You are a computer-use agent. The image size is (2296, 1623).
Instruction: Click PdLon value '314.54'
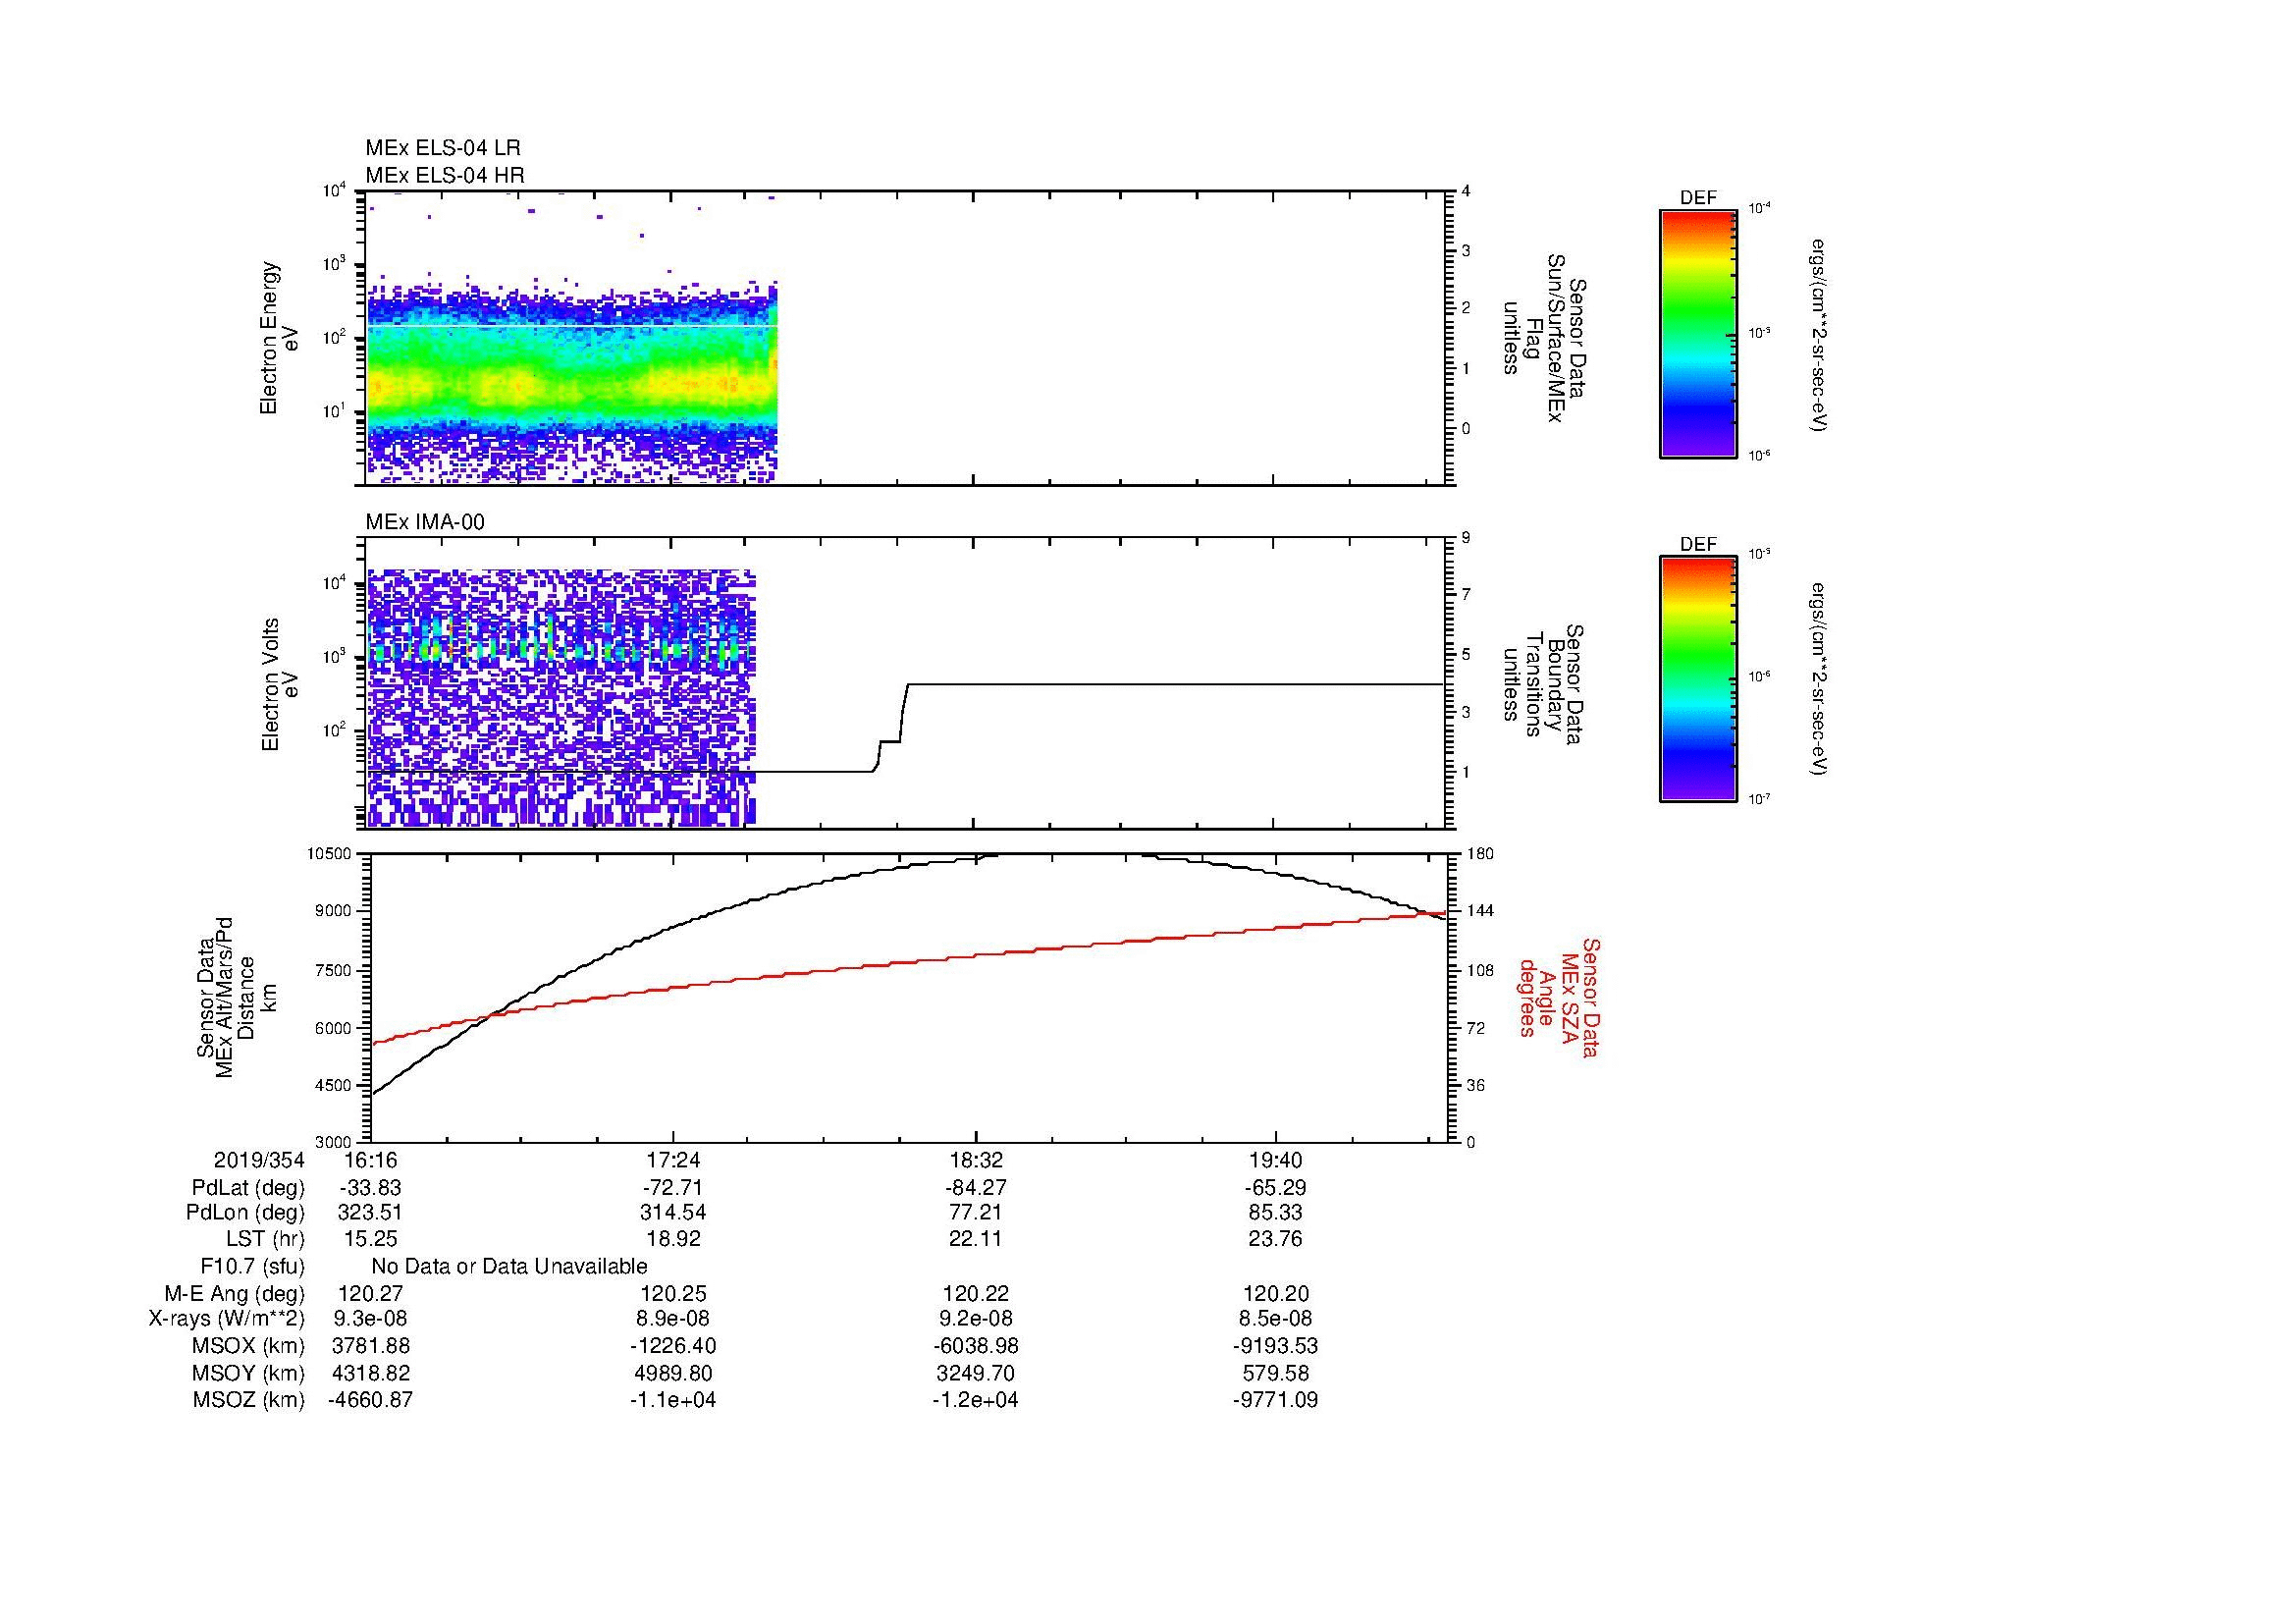673,1213
